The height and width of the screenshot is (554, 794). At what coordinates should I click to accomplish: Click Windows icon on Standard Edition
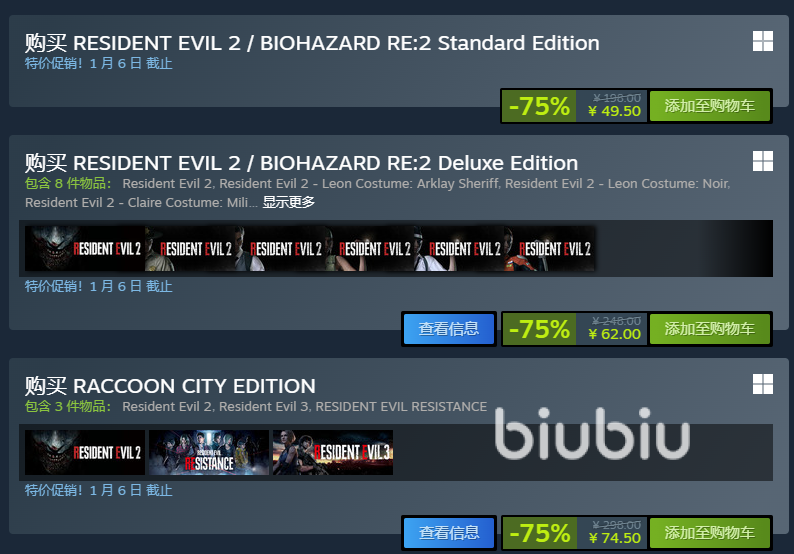[x=763, y=41]
